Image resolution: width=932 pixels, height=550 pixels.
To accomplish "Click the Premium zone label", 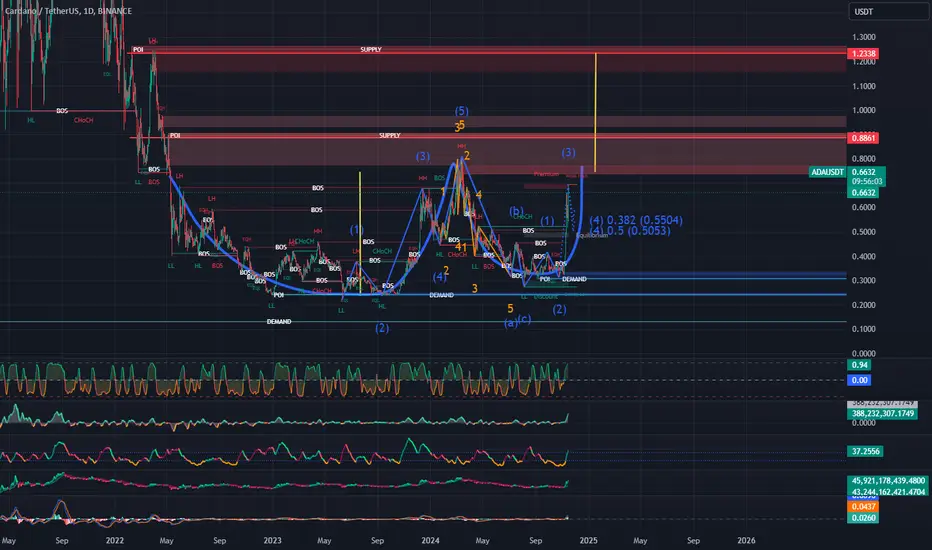I will 546,174.
